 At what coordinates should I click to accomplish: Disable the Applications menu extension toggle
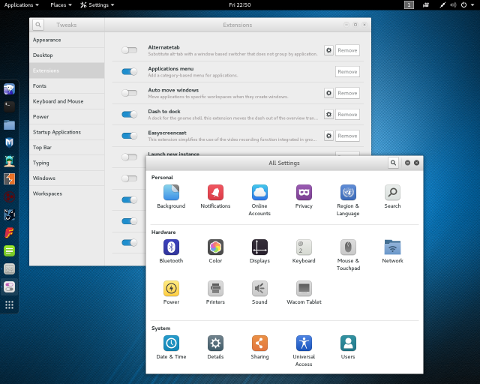pyautogui.click(x=129, y=72)
